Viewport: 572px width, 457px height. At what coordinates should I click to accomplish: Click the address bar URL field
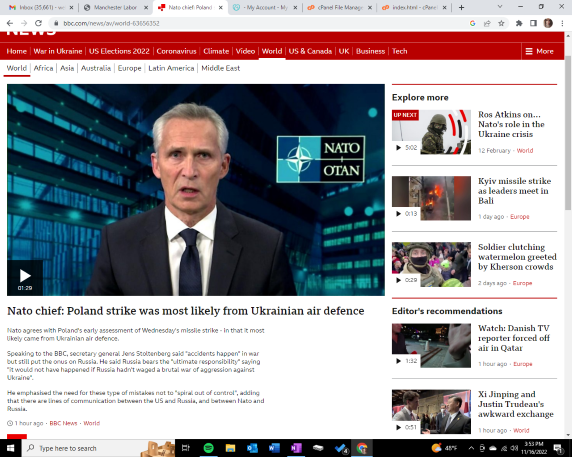click(255, 23)
